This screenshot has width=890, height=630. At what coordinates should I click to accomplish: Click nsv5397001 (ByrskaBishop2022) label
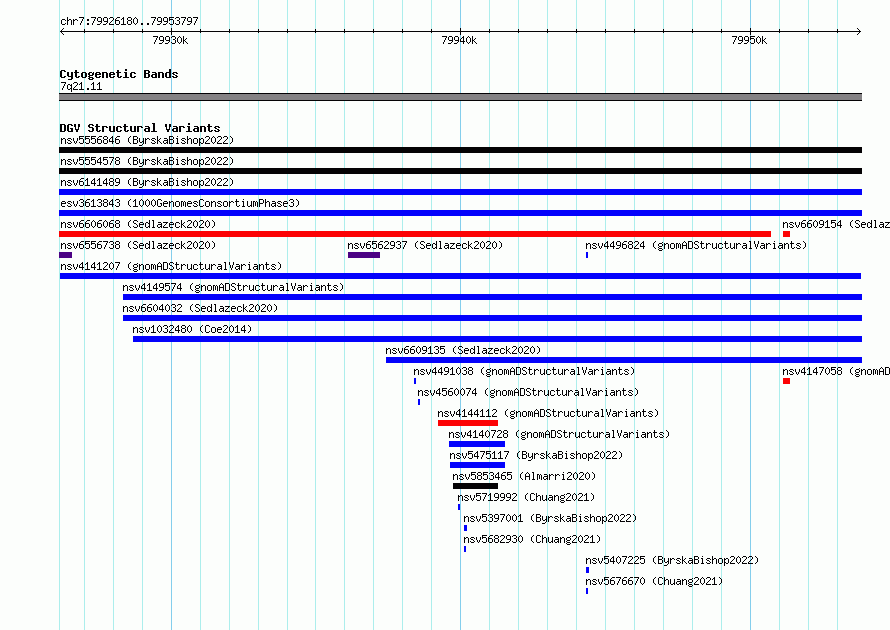click(550, 518)
